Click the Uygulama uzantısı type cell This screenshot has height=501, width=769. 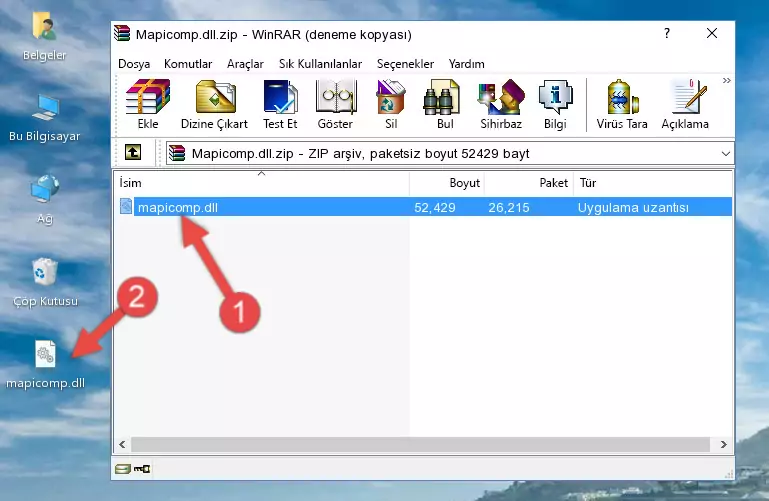[633, 207]
